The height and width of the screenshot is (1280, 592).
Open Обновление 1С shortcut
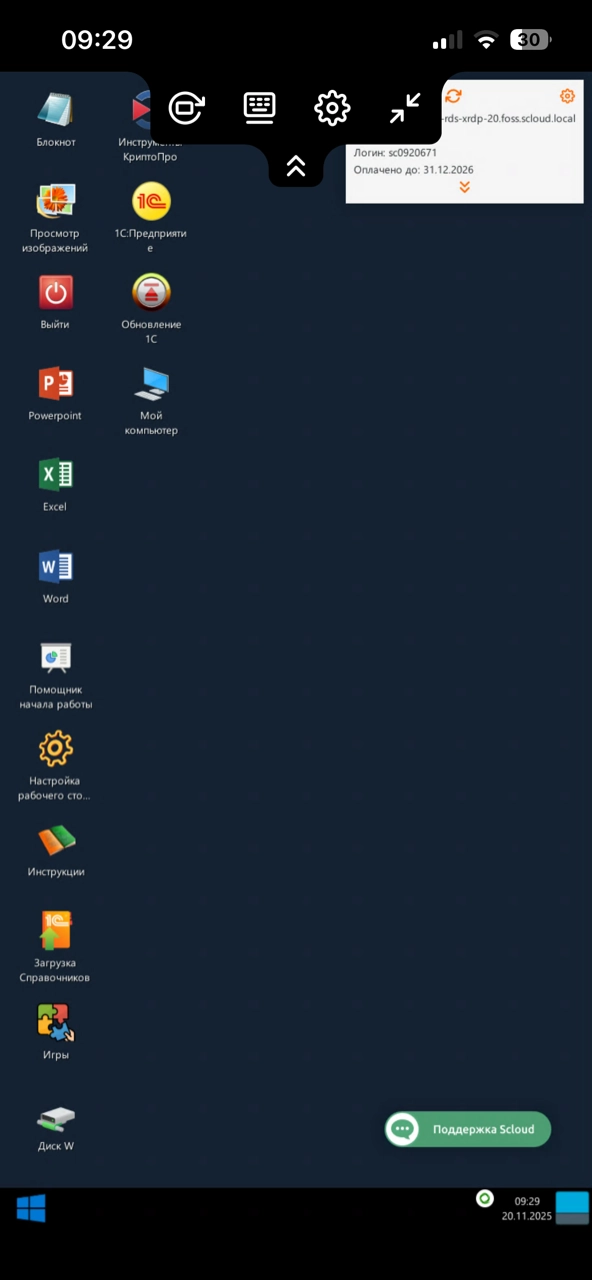tap(151, 293)
